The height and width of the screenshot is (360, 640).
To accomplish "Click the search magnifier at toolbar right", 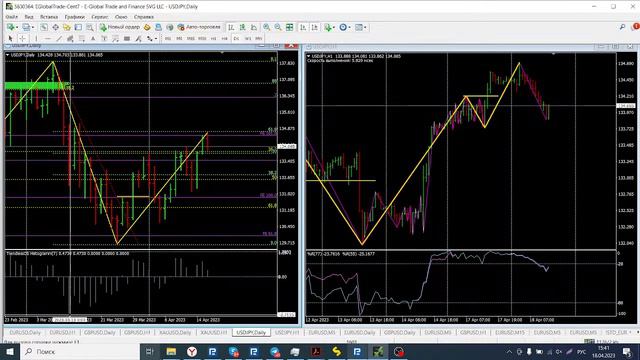I will pos(622,27).
